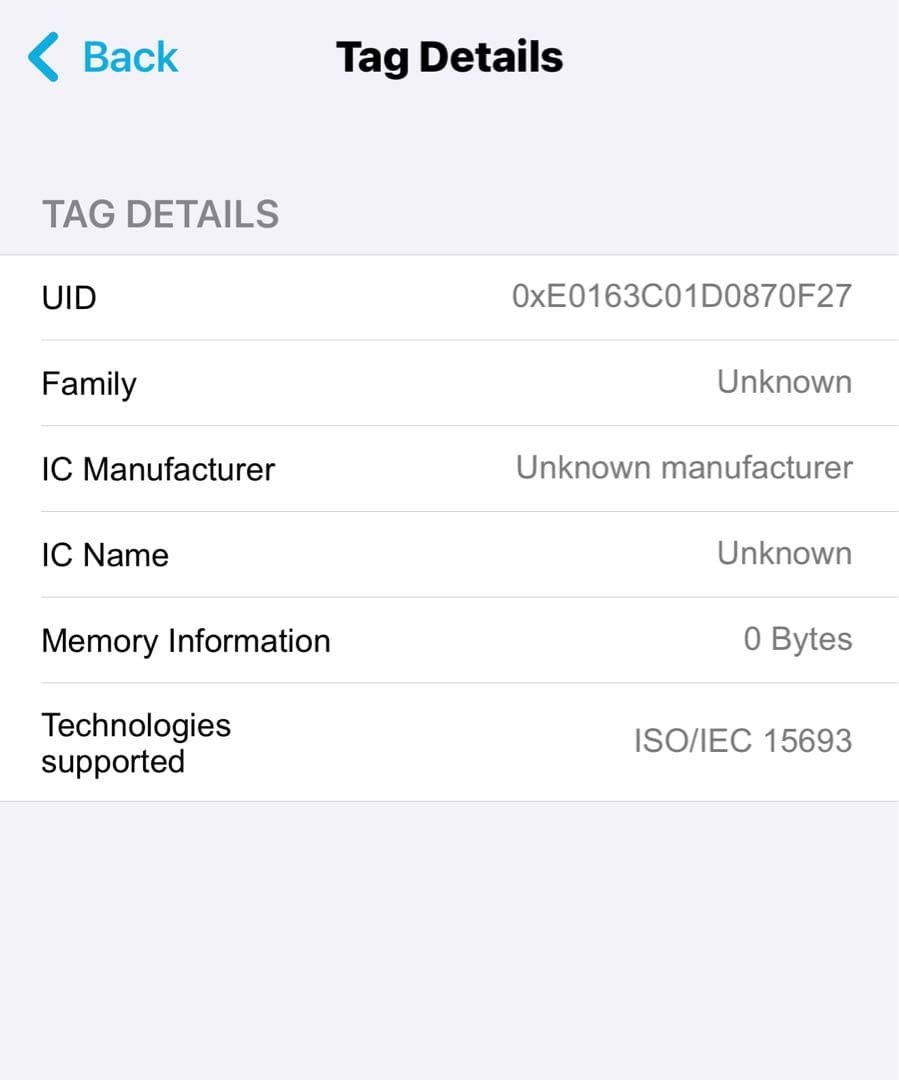Viewport: 899px width, 1080px height.
Task: Select the "IC Manufacturer" label
Action: click(158, 469)
